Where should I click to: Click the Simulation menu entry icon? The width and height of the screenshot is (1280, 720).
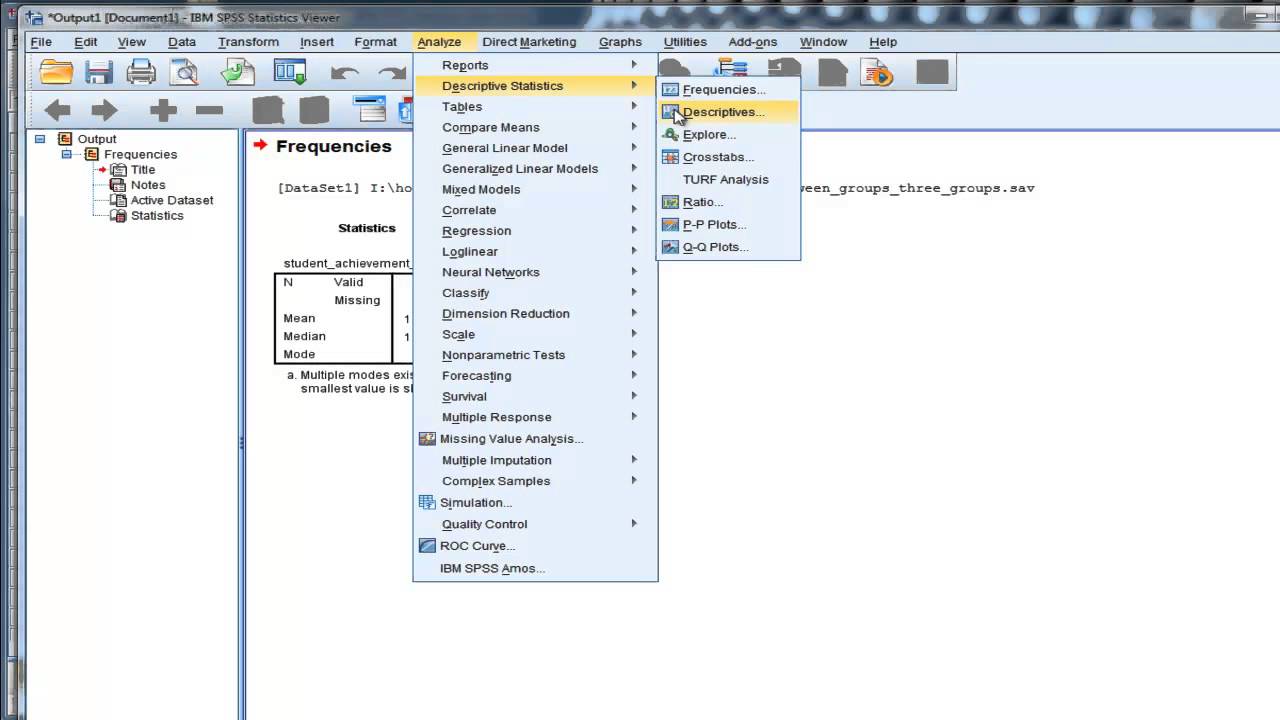tap(427, 502)
